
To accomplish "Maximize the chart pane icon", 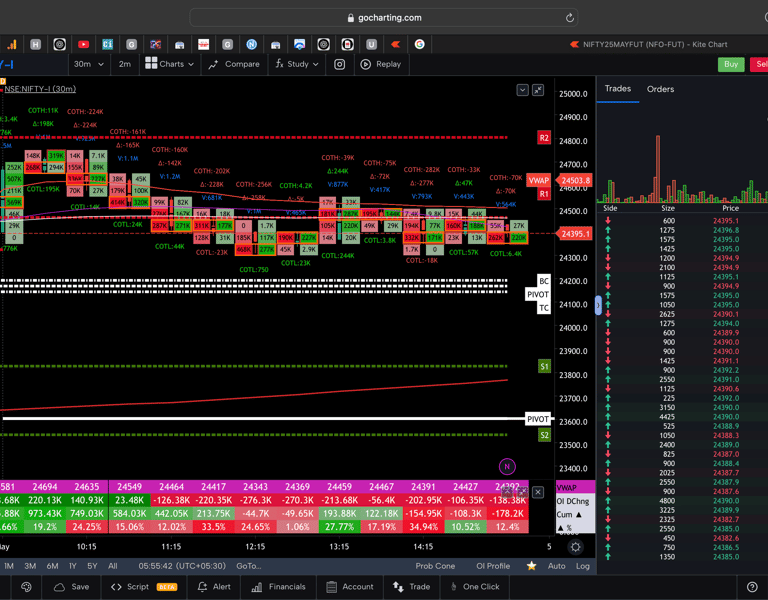I will tap(538, 90).
